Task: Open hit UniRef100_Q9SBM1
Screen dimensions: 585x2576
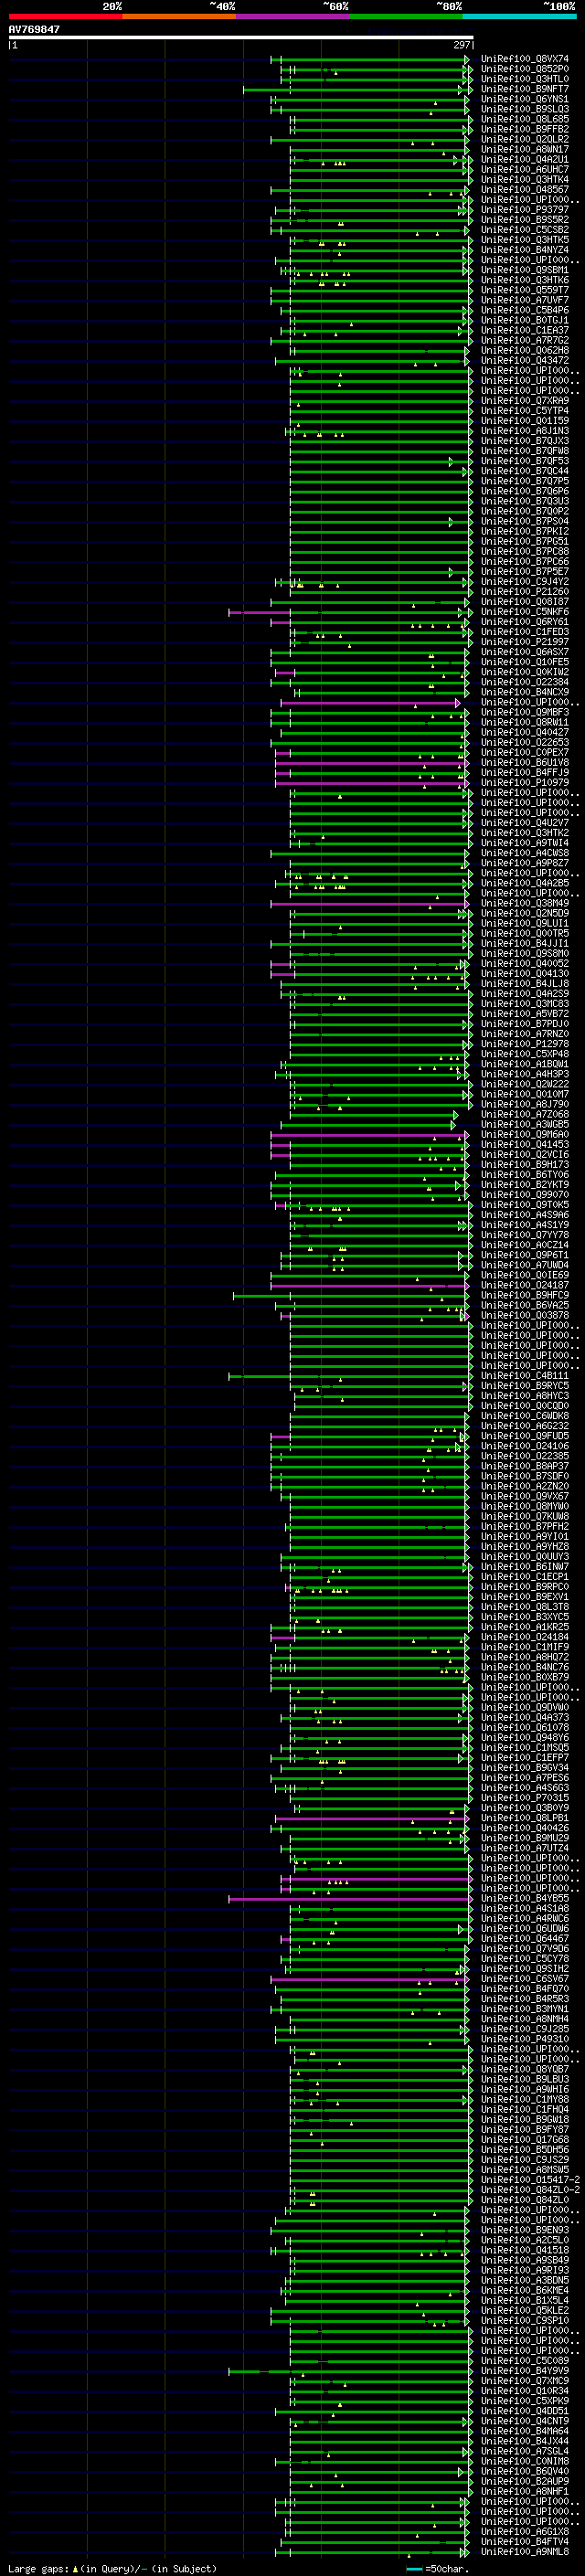Action: coord(525,271)
